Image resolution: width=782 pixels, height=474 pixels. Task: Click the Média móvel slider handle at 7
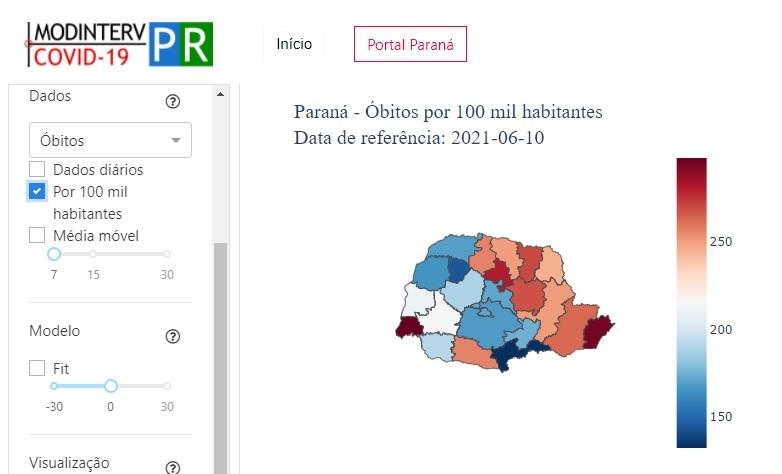(x=54, y=254)
